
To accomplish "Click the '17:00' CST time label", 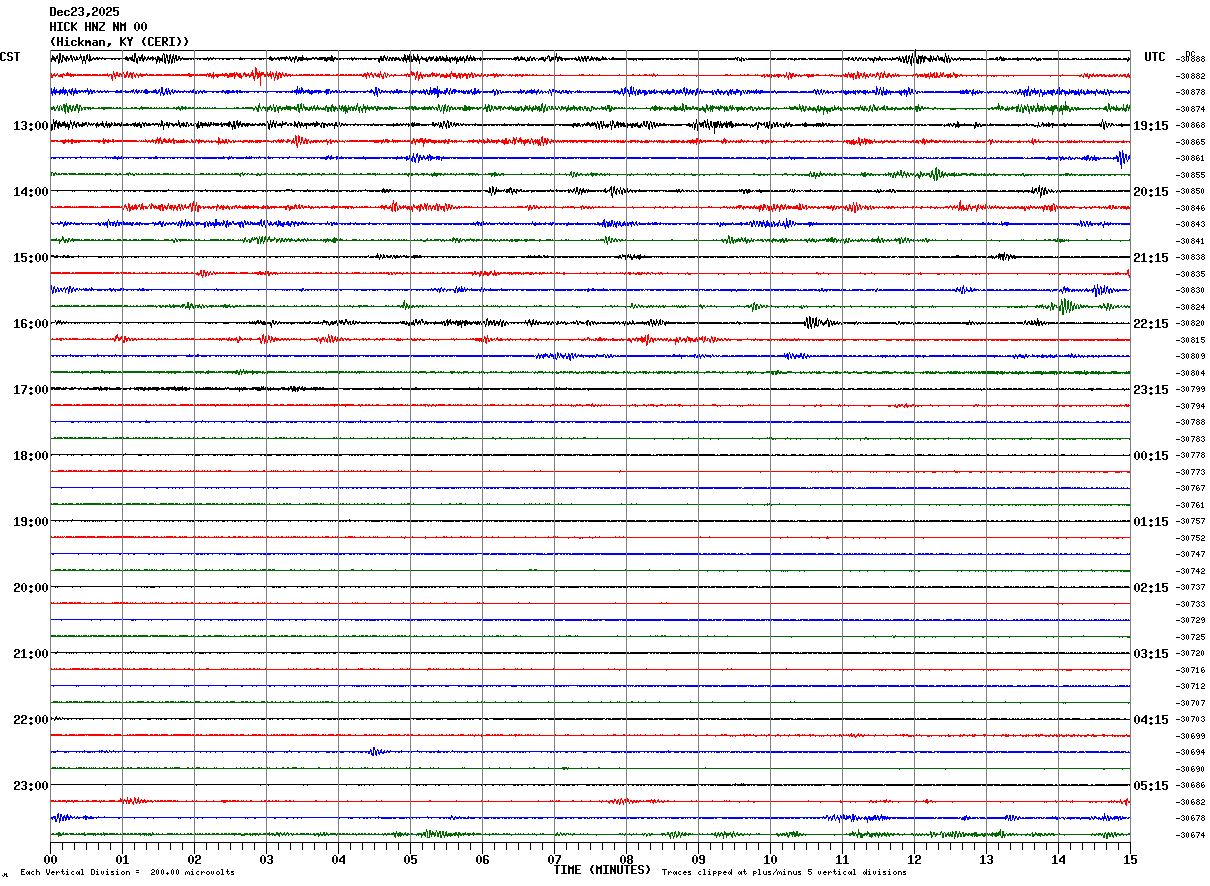I will [x=30, y=390].
